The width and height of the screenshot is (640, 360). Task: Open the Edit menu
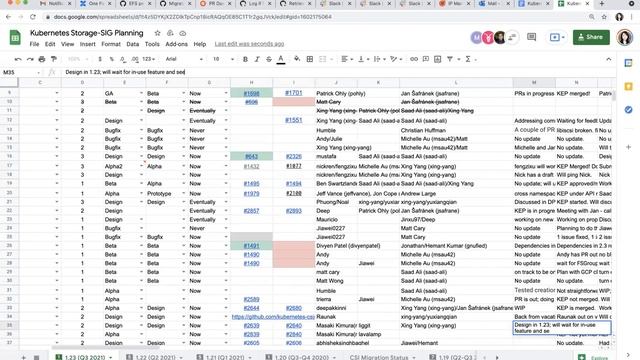click(x=50, y=44)
